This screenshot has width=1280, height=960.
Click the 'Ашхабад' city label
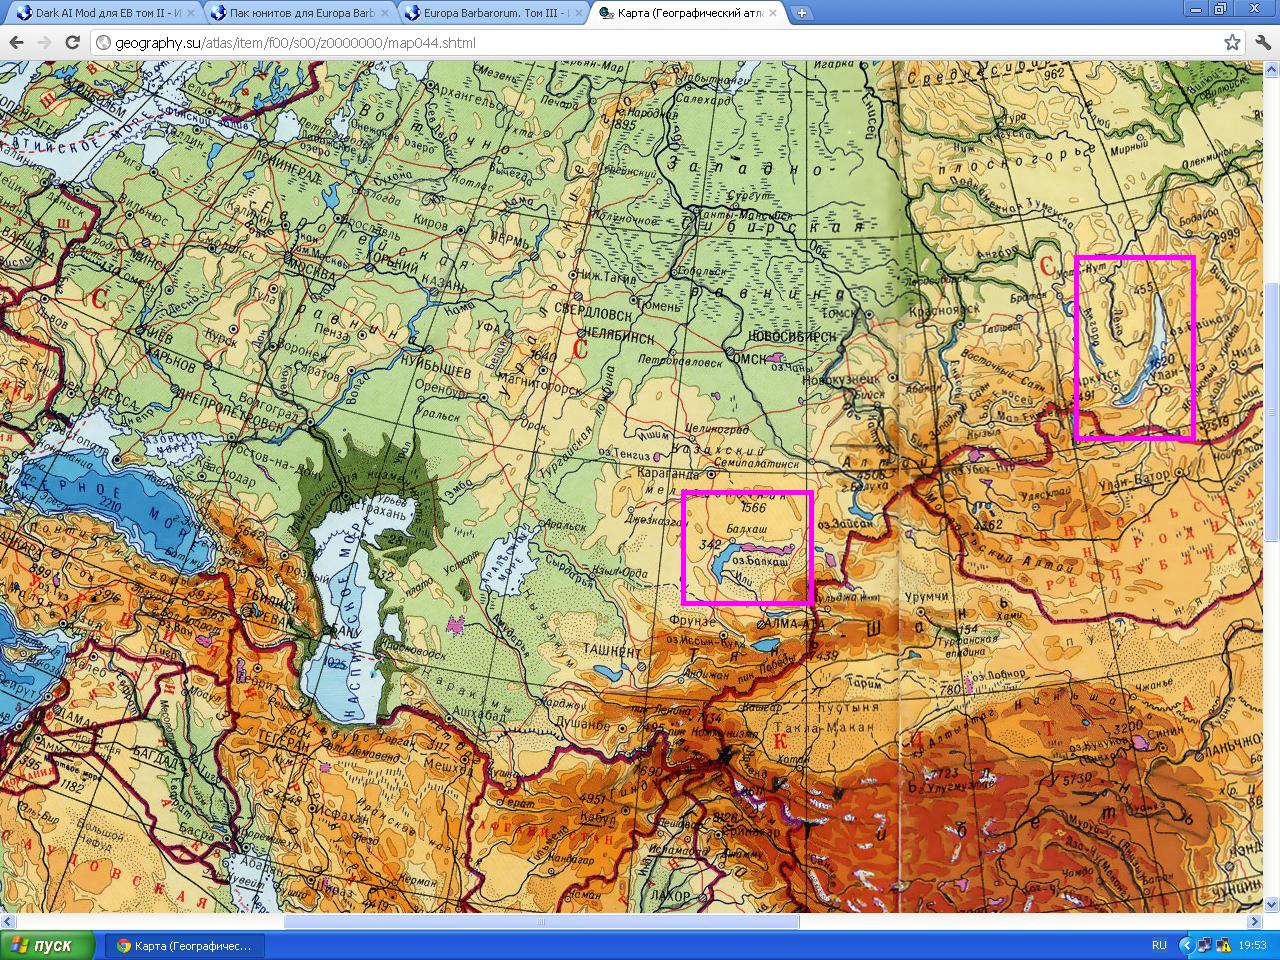click(480, 716)
